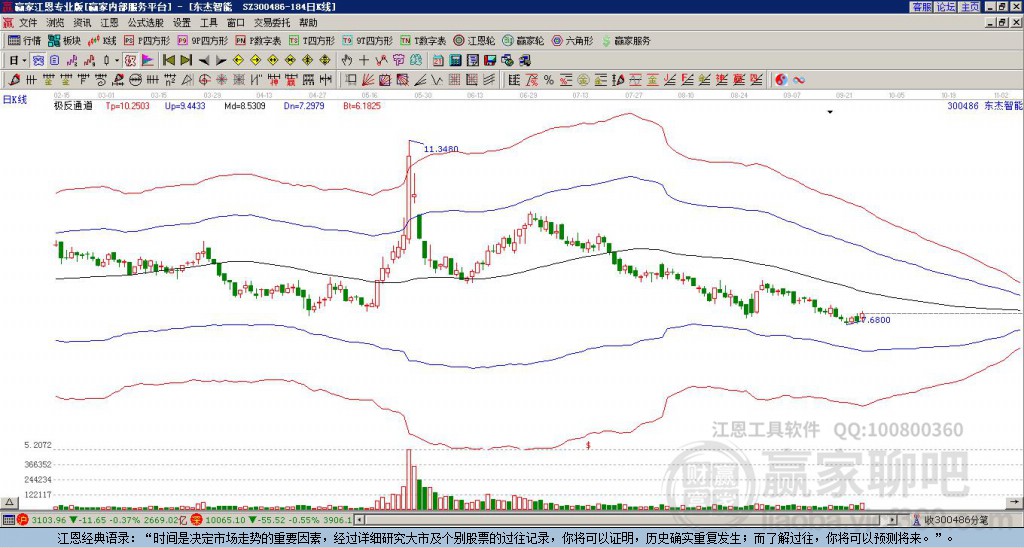The height and width of the screenshot is (548, 1024).
Task: Click the 7.6800 low price label
Action: [876, 320]
